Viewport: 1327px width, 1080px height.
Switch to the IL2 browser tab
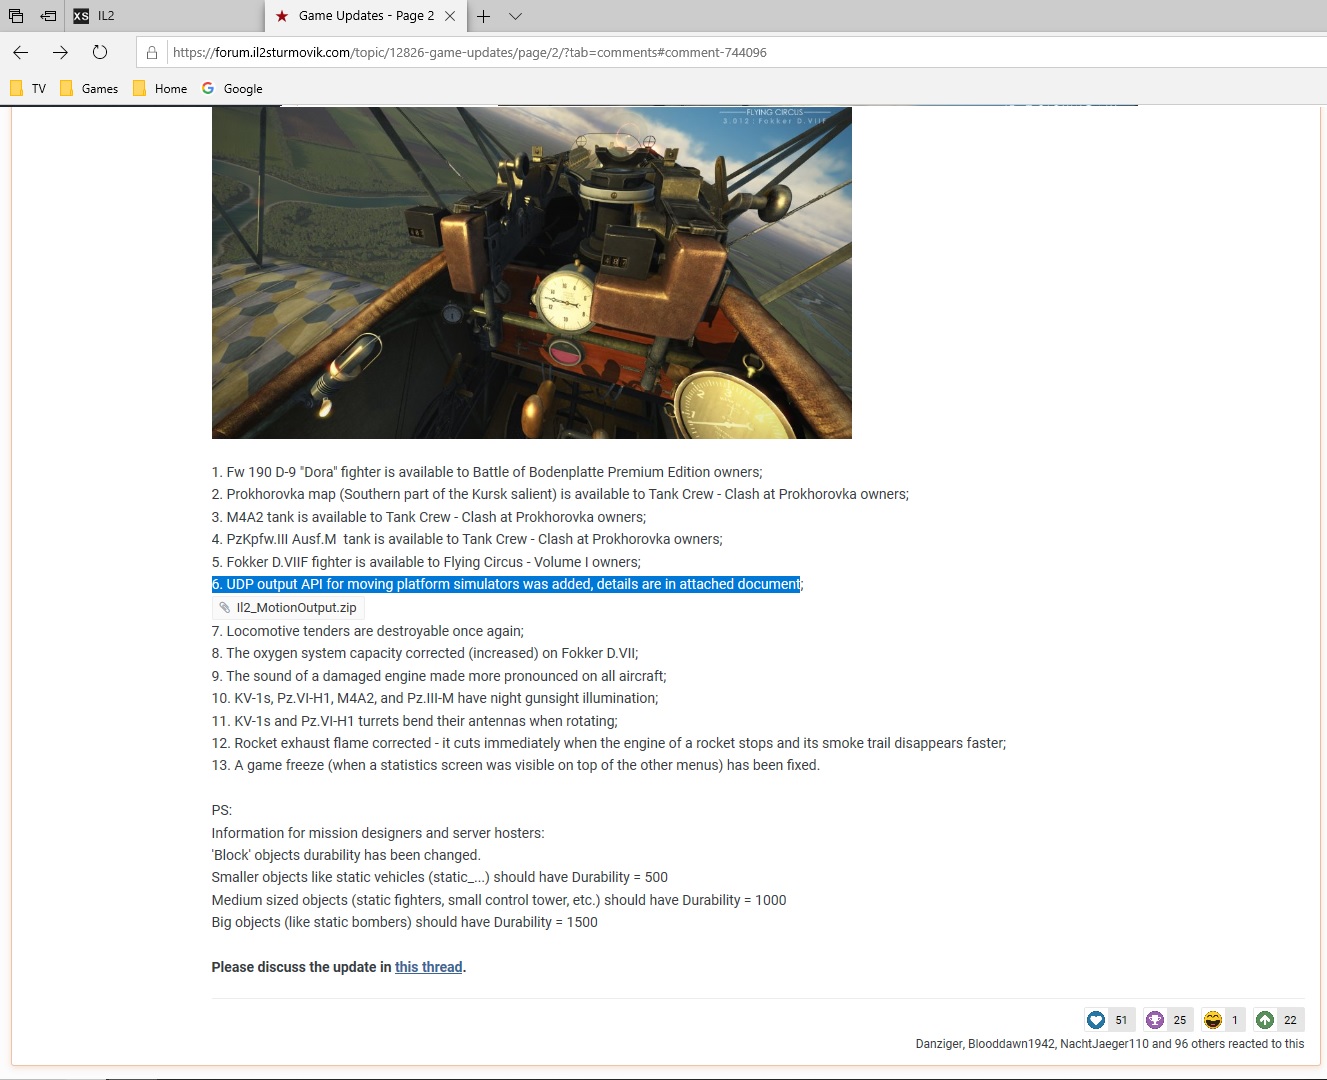[x=165, y=16]
